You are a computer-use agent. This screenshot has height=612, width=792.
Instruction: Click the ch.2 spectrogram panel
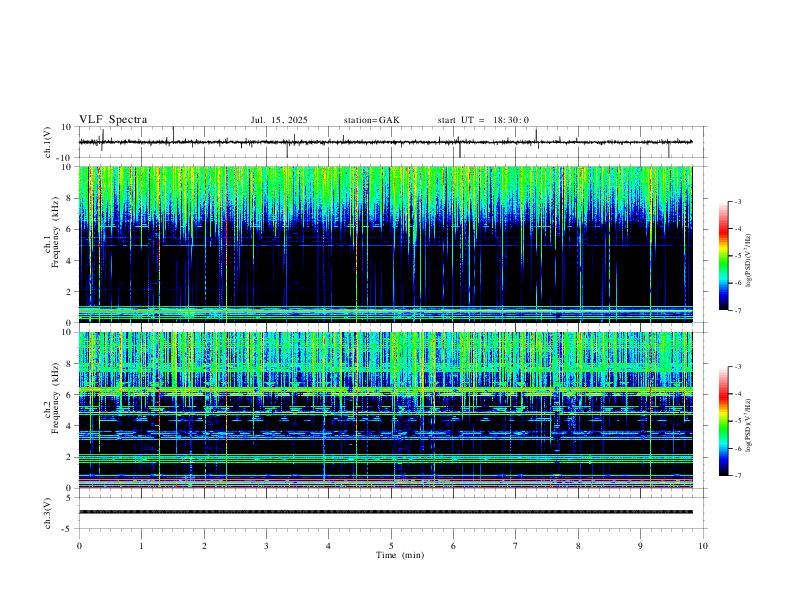(386, 410)
